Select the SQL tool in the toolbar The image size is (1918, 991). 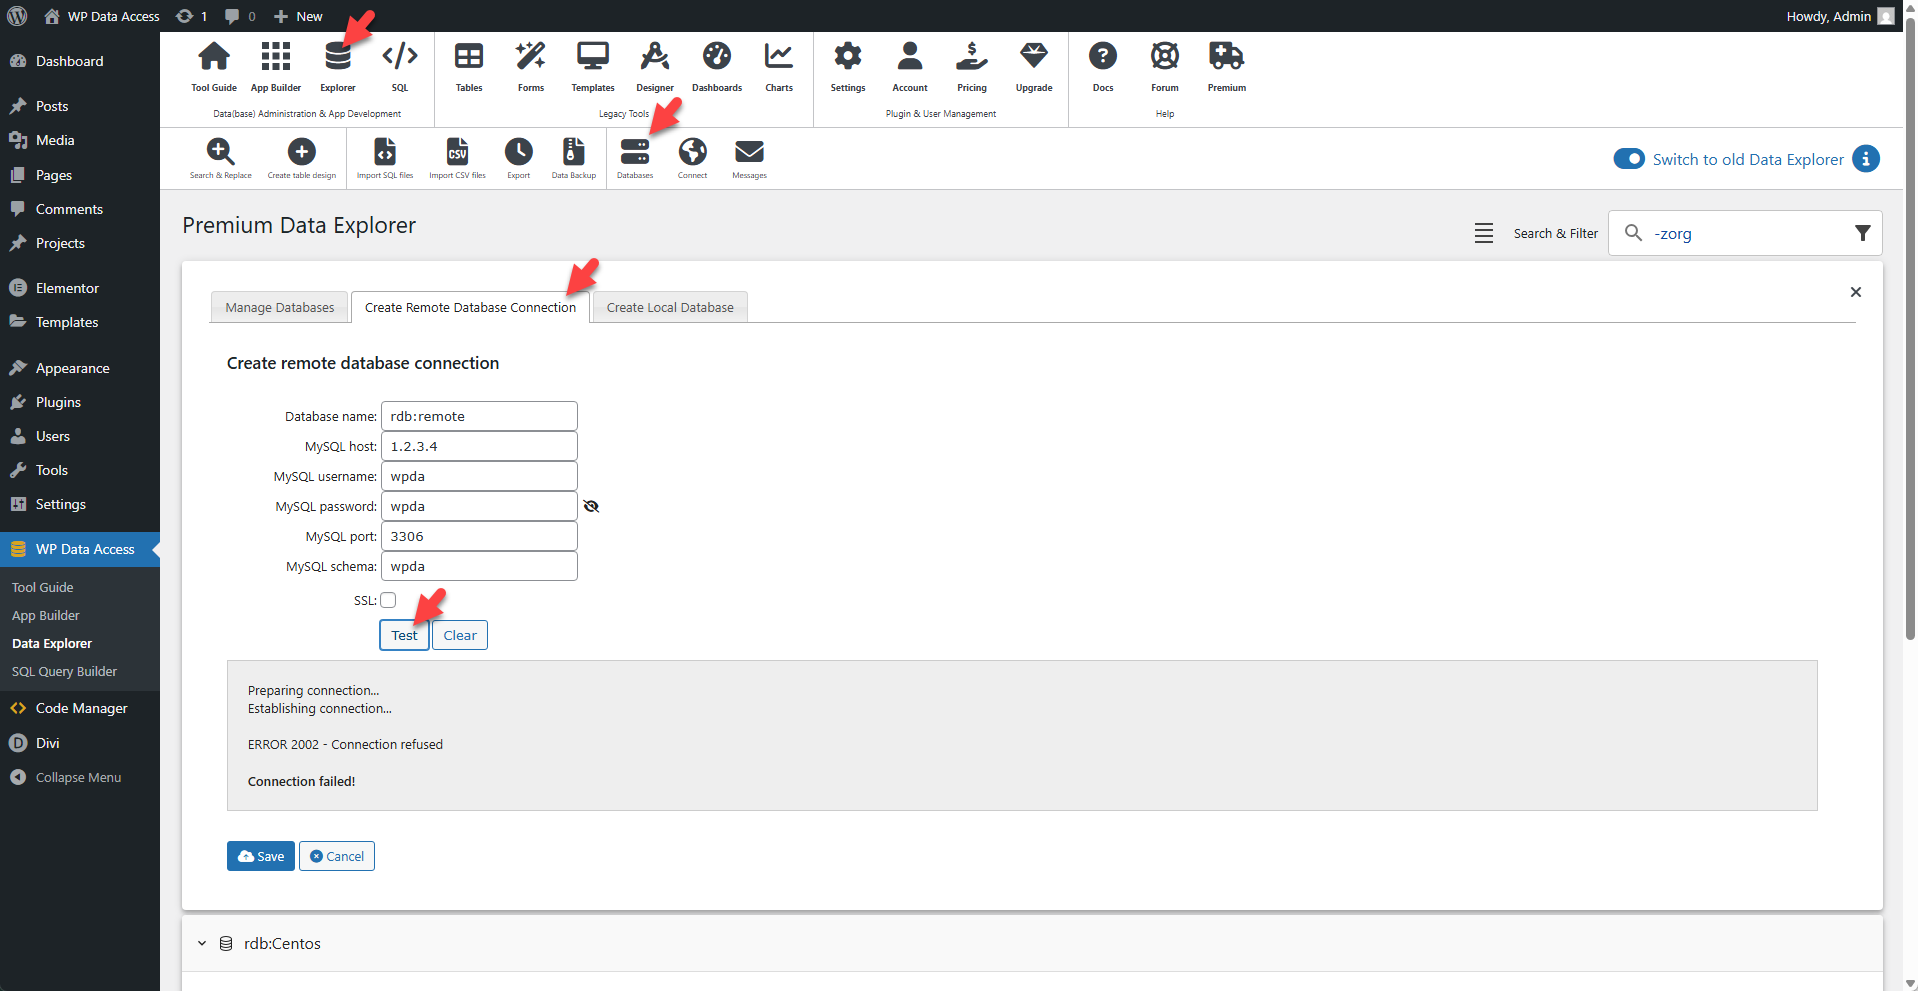(399, 65)
